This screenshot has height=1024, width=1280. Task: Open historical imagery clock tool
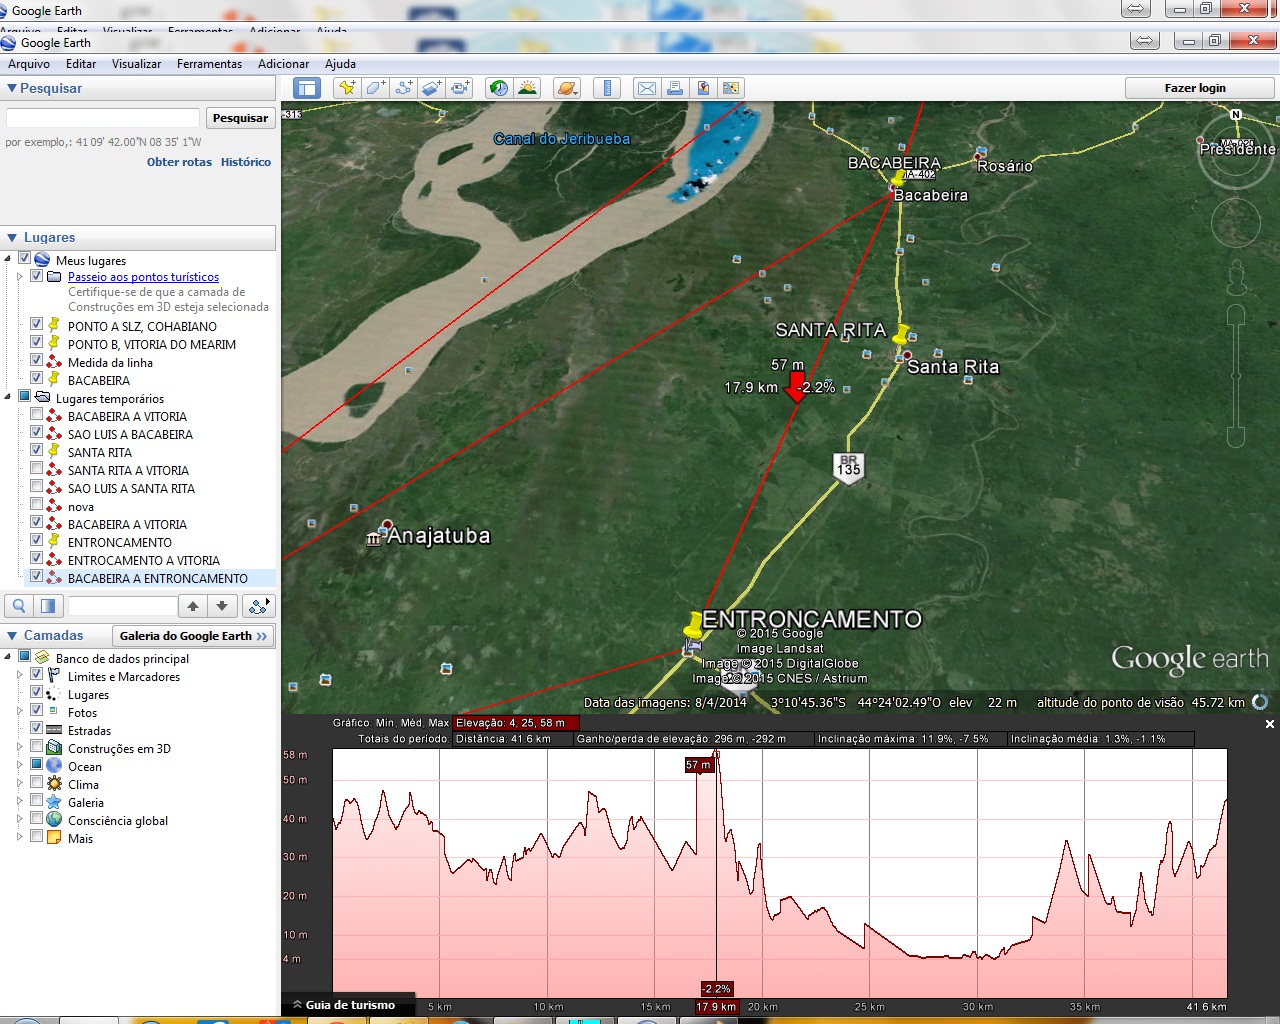pyautogui.click(x=497, y=88)
